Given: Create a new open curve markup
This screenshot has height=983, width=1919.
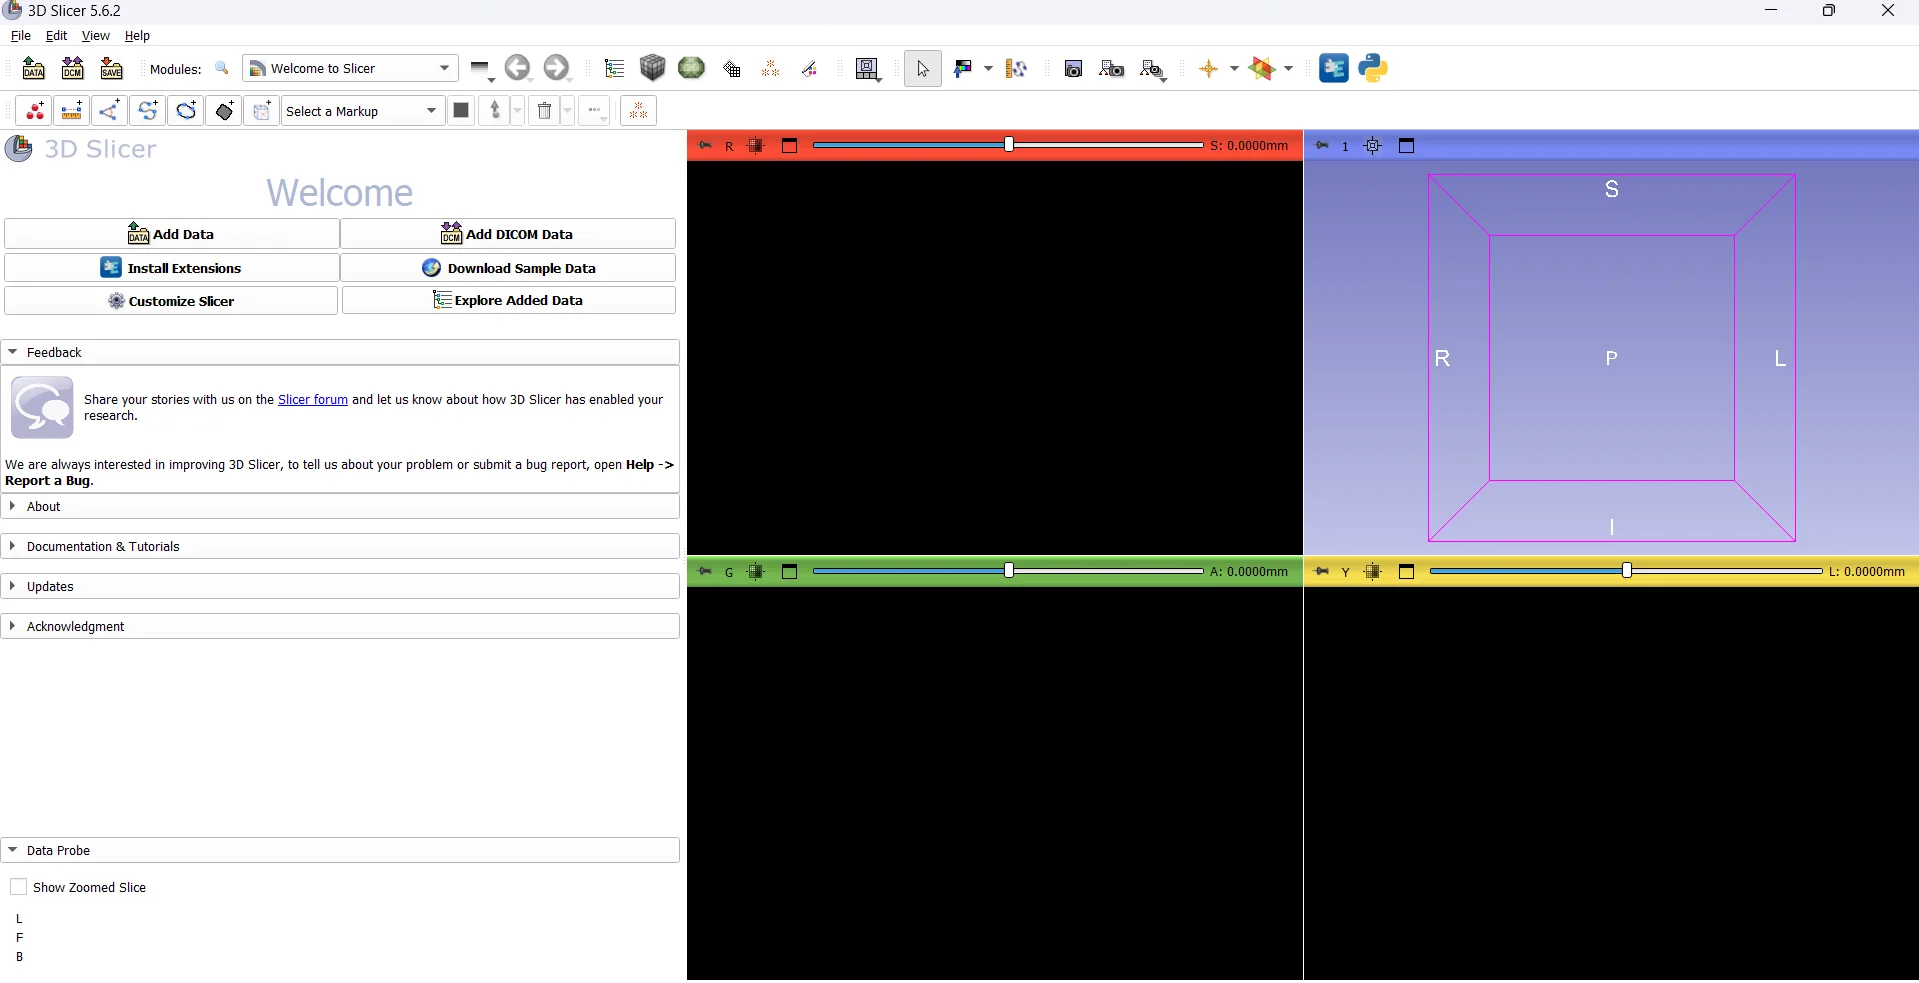Looking at the screenshot, I should click(148, 110).
